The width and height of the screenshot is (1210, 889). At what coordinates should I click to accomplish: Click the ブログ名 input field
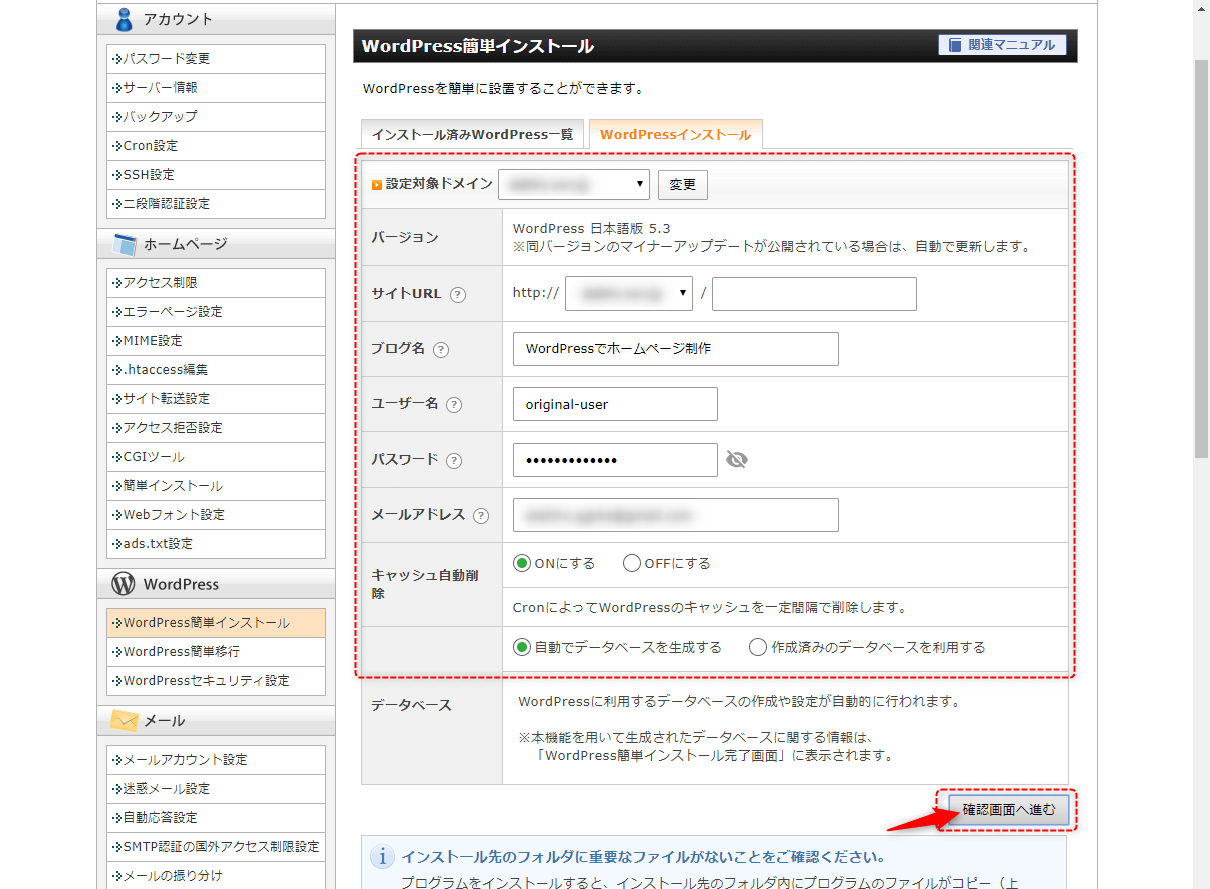click(675, 349)
